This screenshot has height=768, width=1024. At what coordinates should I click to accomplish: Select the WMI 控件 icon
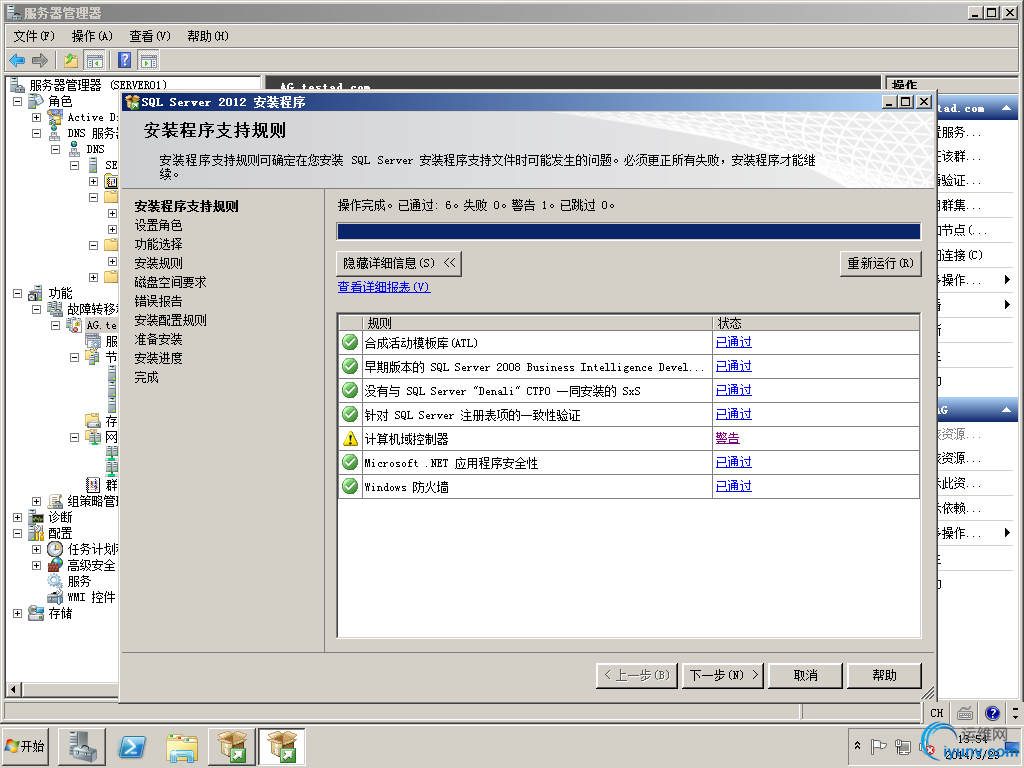[x=55, y=597]
